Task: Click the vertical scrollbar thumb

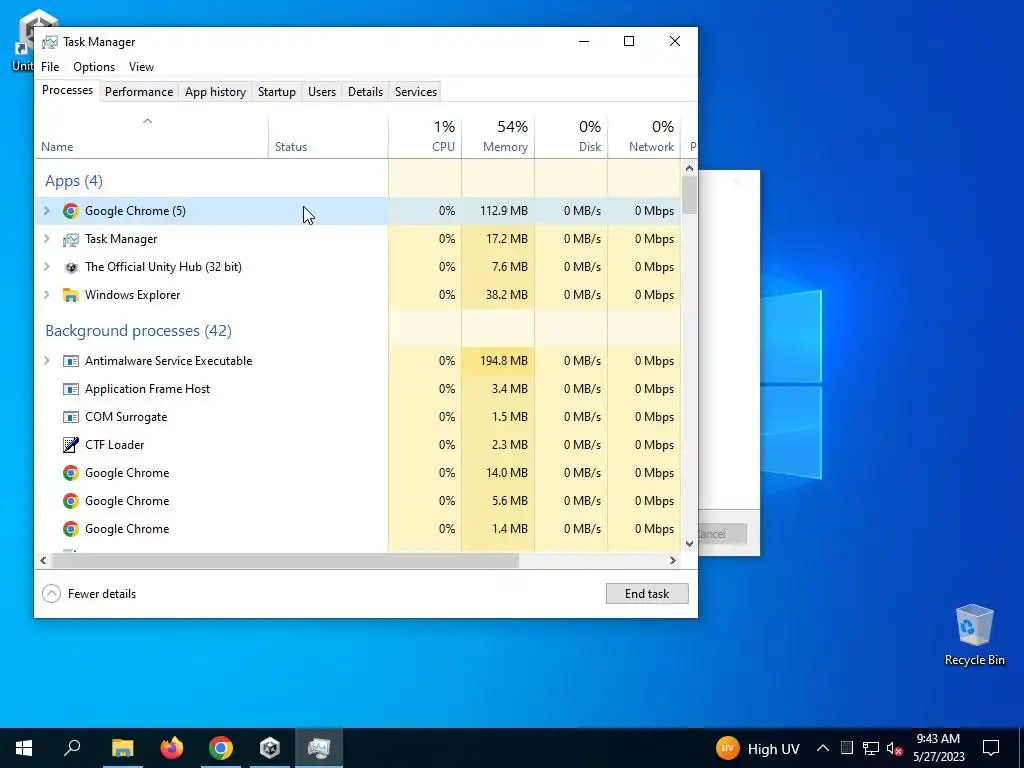Action: click(690, 195)
